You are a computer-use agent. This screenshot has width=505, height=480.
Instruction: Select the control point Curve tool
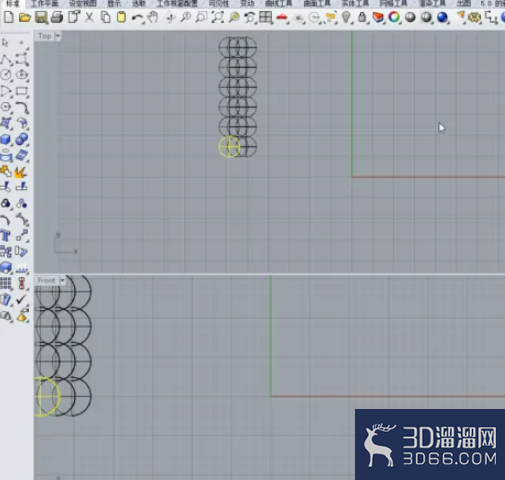coord(22,59)
